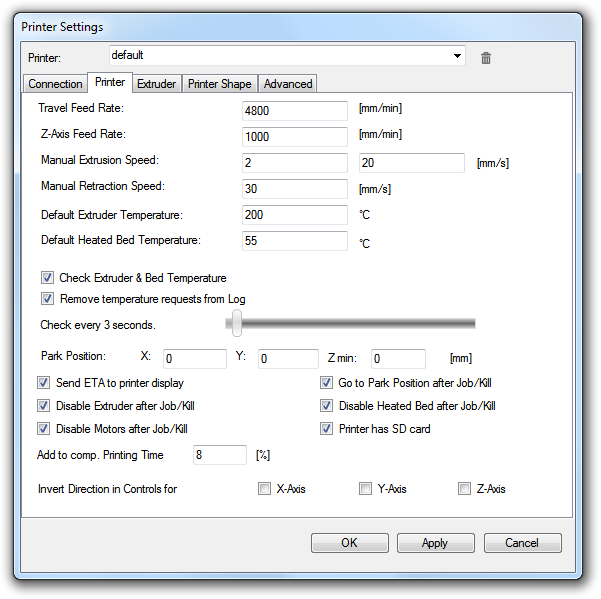
Task: Enable invert direction for X-Axis
Action: 264,489
